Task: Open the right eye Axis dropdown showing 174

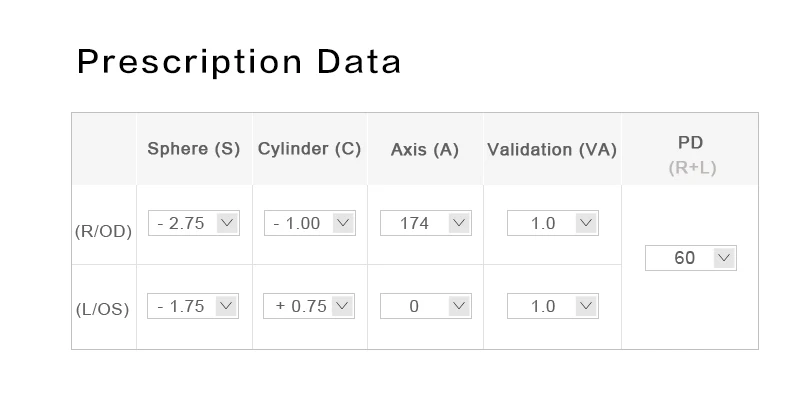Action: coord(426,223)
